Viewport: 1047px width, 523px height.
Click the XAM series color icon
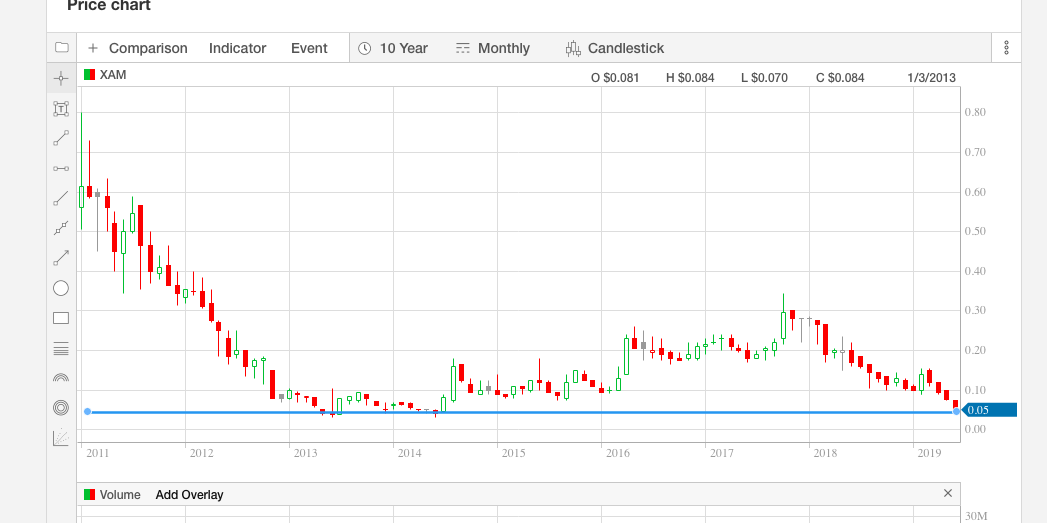[89, 75]
